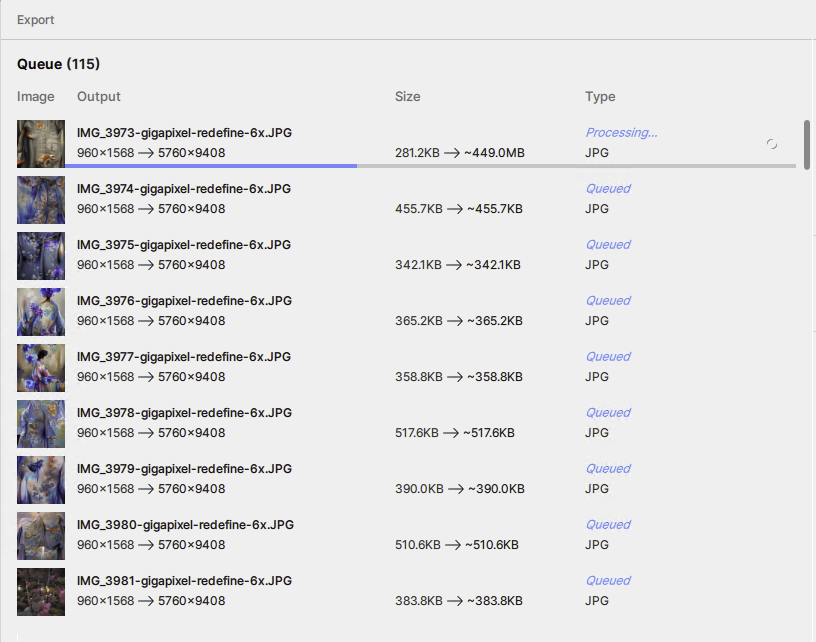
Task: Click size estimate 390.0KB → ~390.0KB
Action: pyautogui.click(x=460, y=489)
